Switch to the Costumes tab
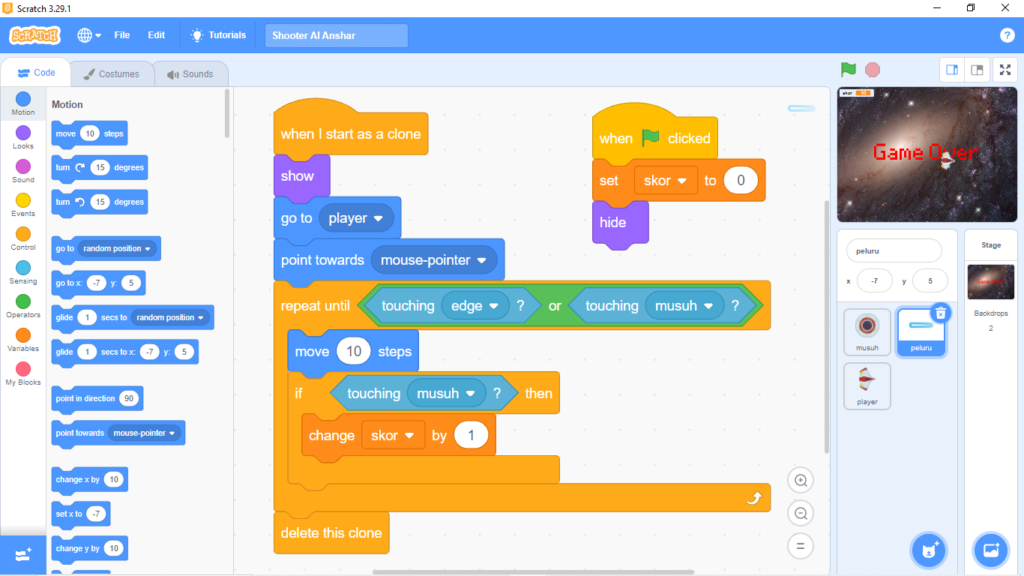This screenshot has width=1024, height=576. tap(112, 74)
